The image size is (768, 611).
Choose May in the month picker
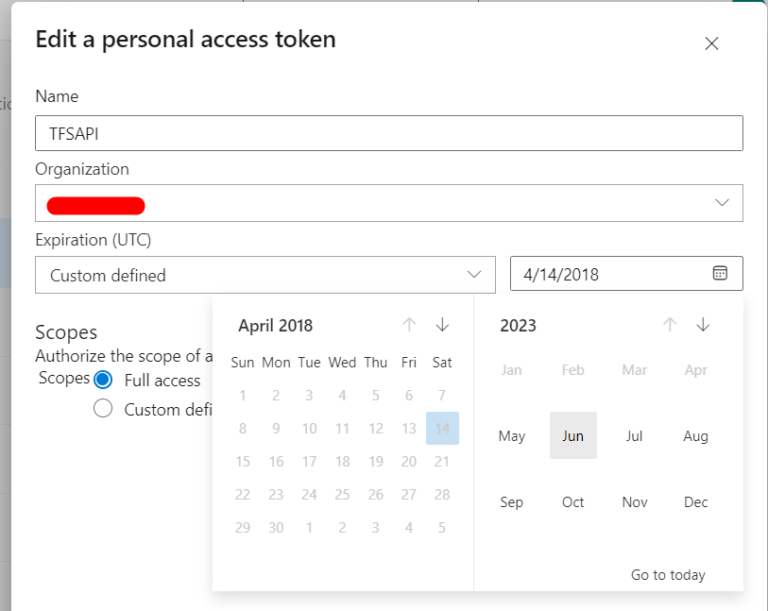(511, 436)
